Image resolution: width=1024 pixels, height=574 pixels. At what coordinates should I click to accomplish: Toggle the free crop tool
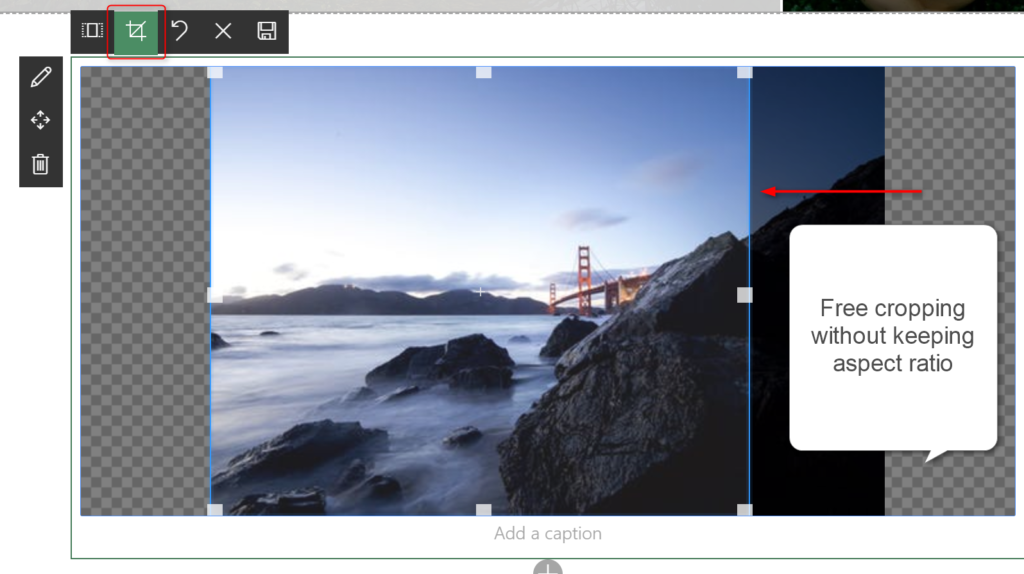point(136,31)
